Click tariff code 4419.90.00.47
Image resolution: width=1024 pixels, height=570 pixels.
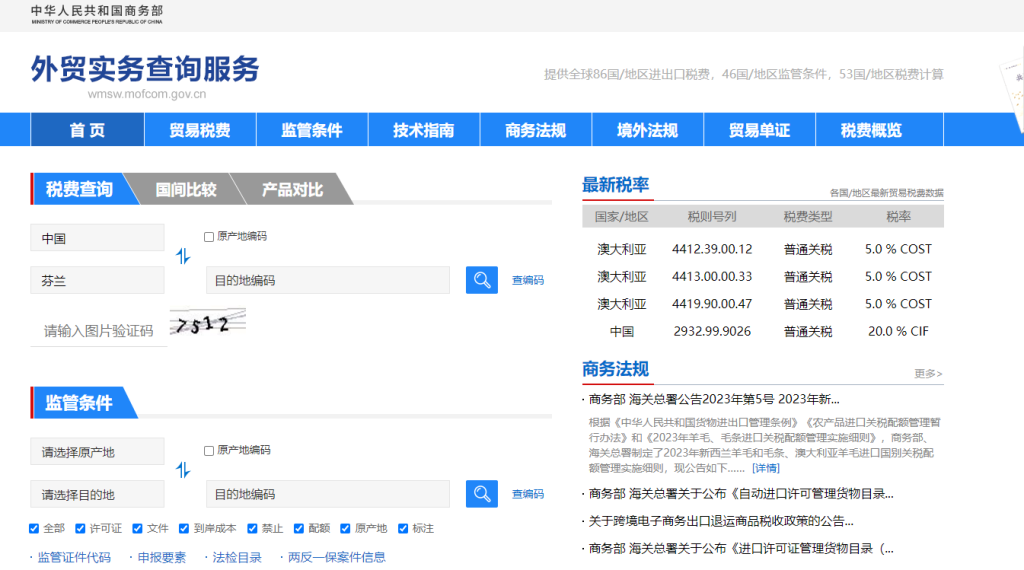click(x=712, y=304)
